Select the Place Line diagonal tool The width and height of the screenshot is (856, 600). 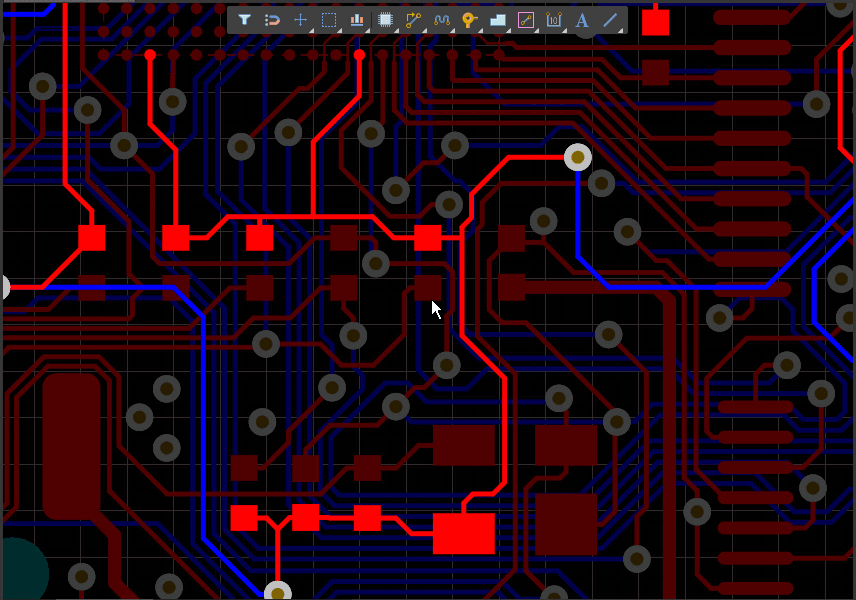click(610, 20)
